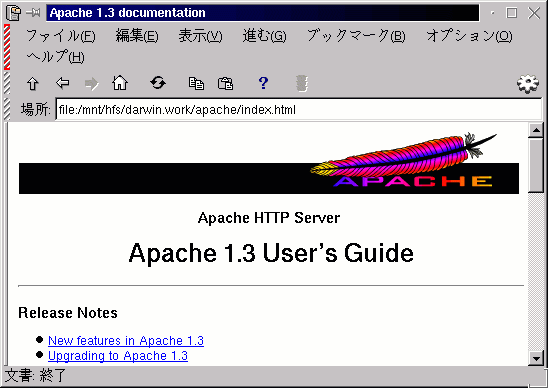The height and width of the screenshot is (388, 548).
Task: Minimize the window with the dot button
Action: (x=492, y=13)
